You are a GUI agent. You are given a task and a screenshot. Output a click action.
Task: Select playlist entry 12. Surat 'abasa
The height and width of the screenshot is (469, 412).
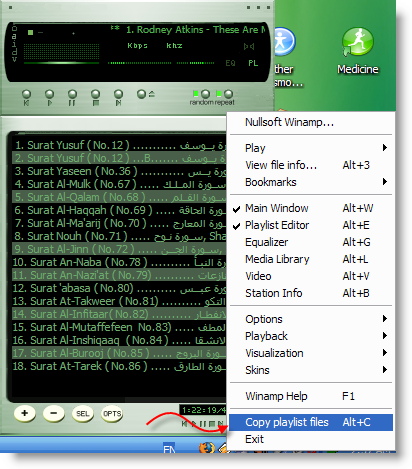coord(119,288)
